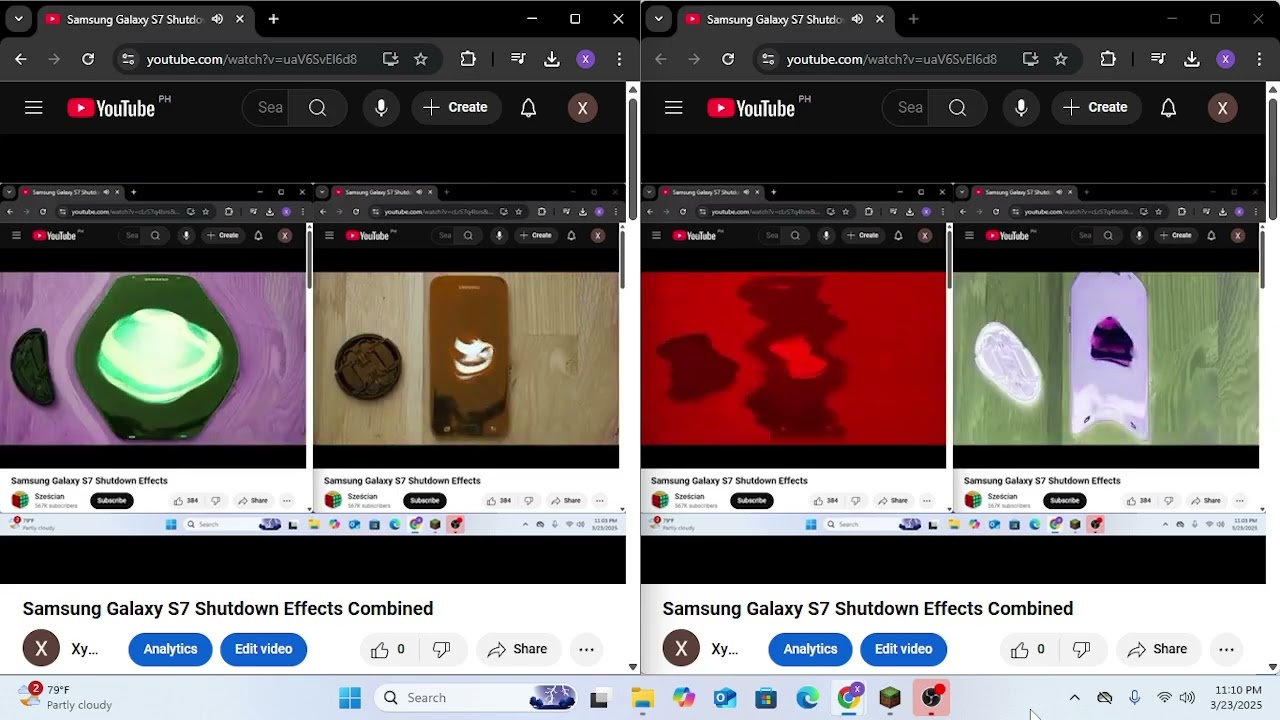
Task: Click Create button in left window
Action: [x=456, y=108]
